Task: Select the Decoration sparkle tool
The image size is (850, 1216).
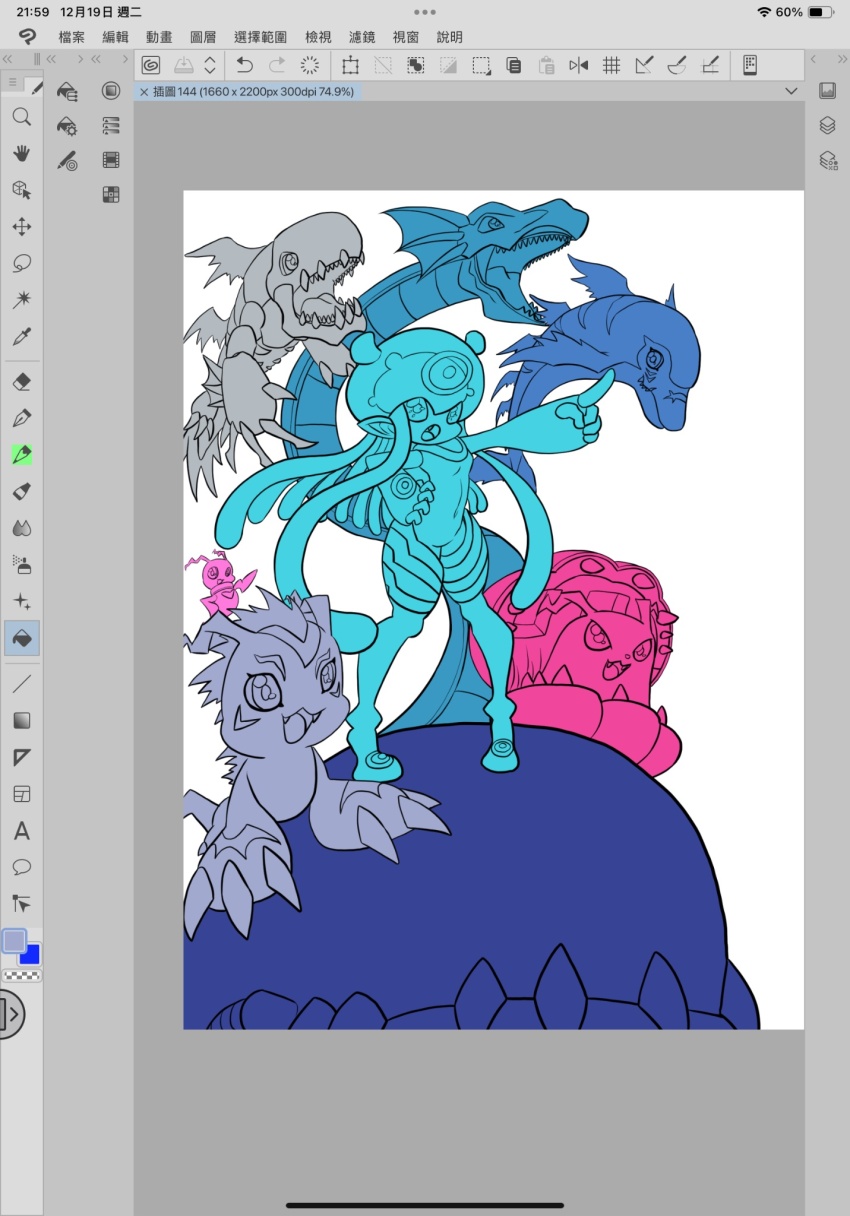Action: point(21,601)
